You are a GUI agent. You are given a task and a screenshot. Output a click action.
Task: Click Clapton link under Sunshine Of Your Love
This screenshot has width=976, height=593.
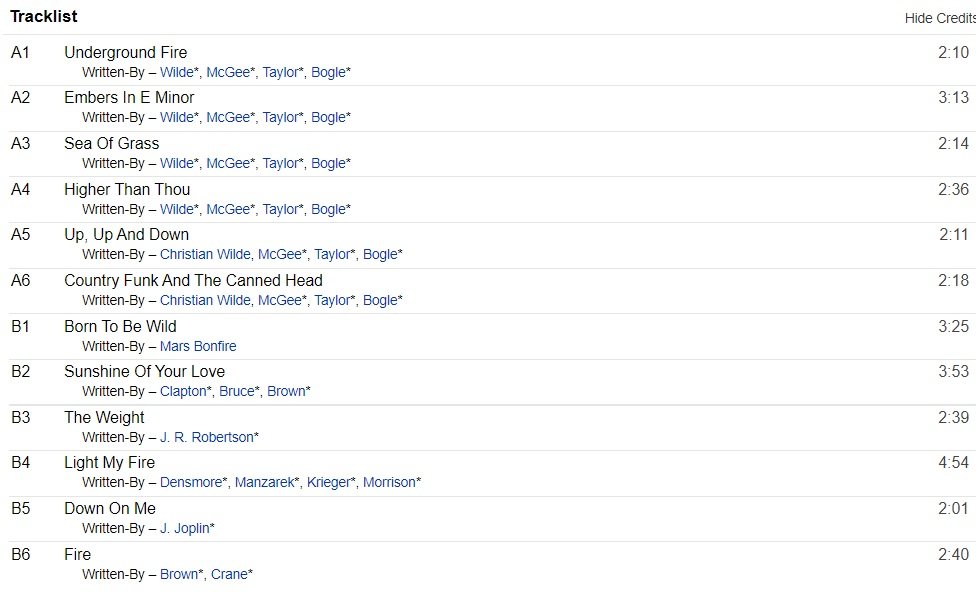184,391
